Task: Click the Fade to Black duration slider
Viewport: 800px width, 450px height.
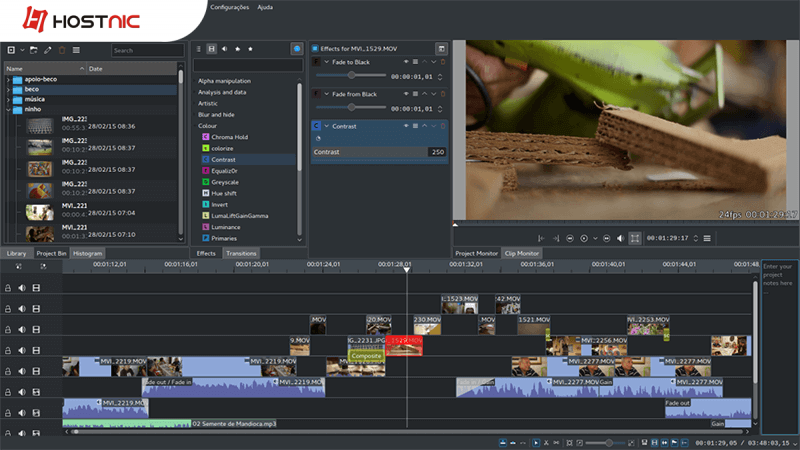Action: tap(351, 76)
